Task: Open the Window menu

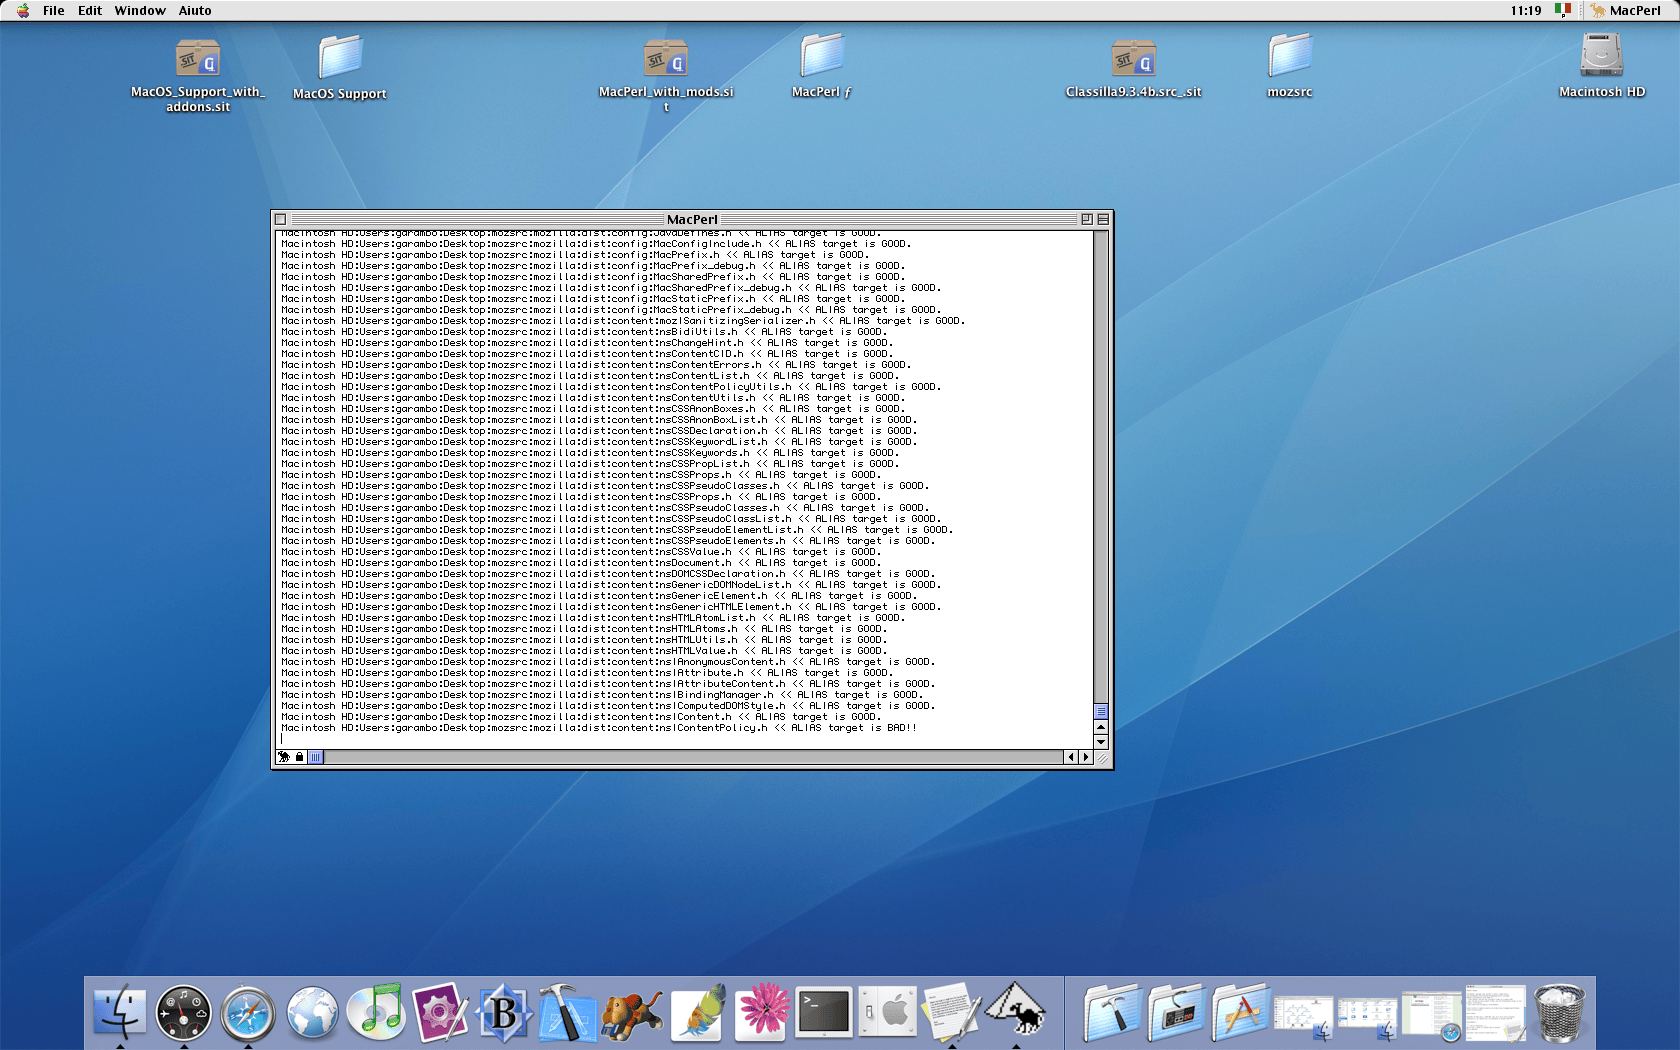Action: (140, 10)
